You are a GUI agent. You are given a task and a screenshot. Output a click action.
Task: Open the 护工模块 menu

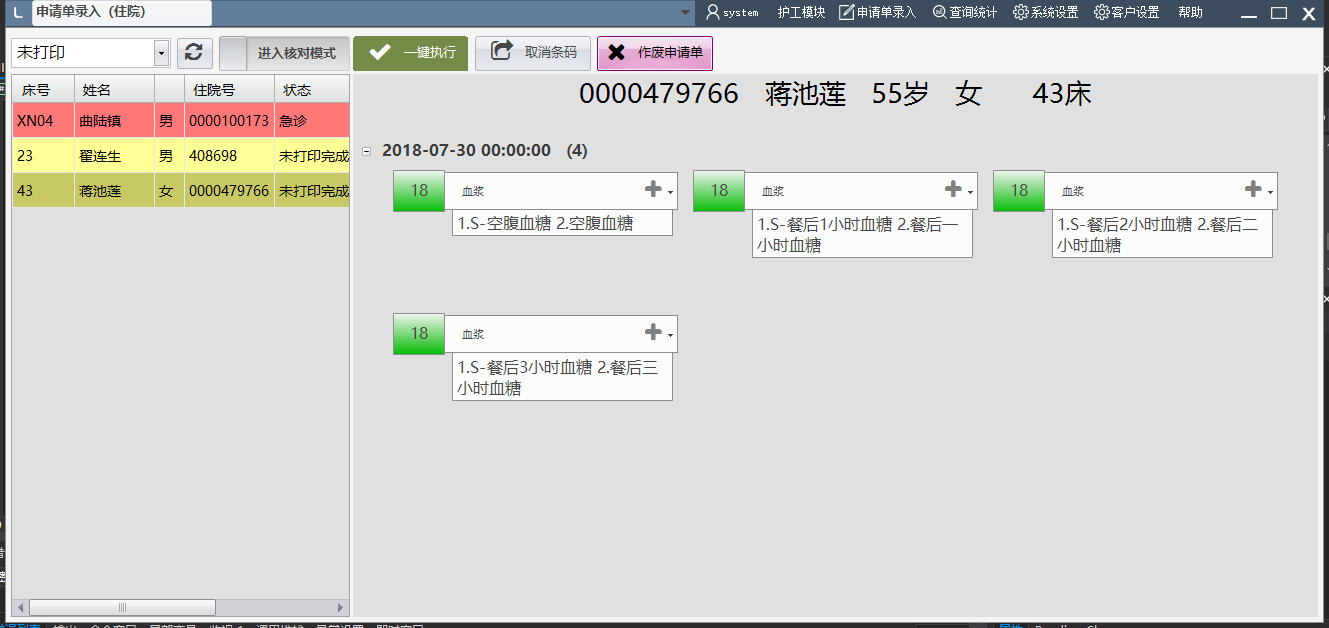[x=801, y=12]
